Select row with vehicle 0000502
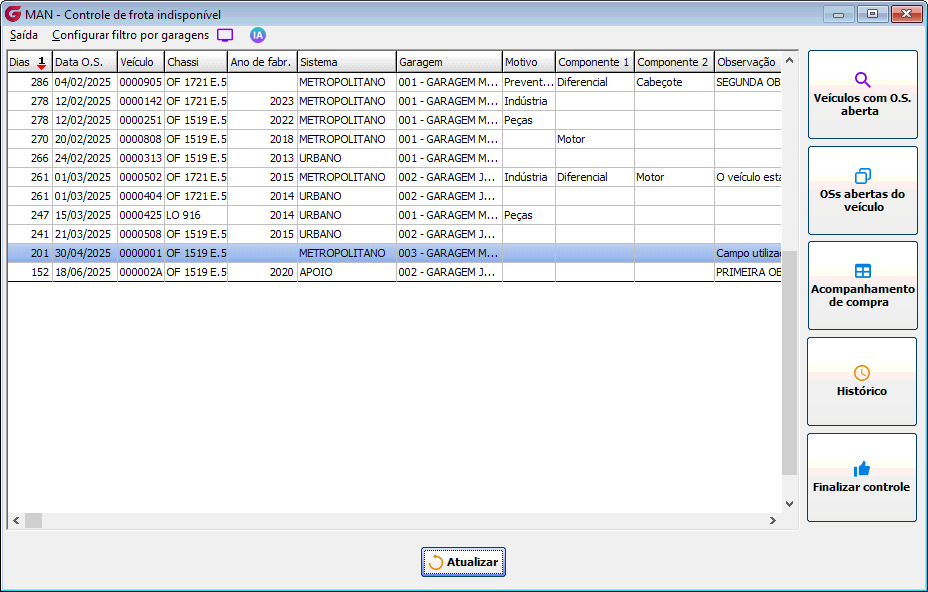928x592 pixels. (x=394, y=177)
